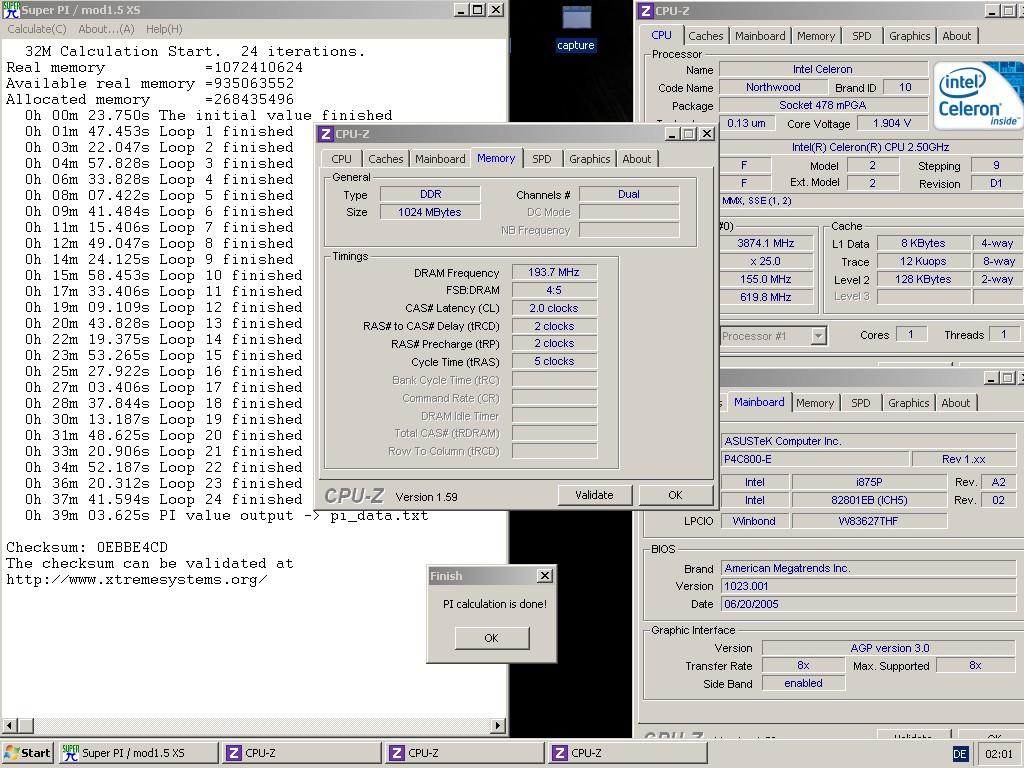Screen dimensions: 1024x768
Task: Click Cycle Time value 5 clocks
Action: pyautogui.click(x=554, y=361)
